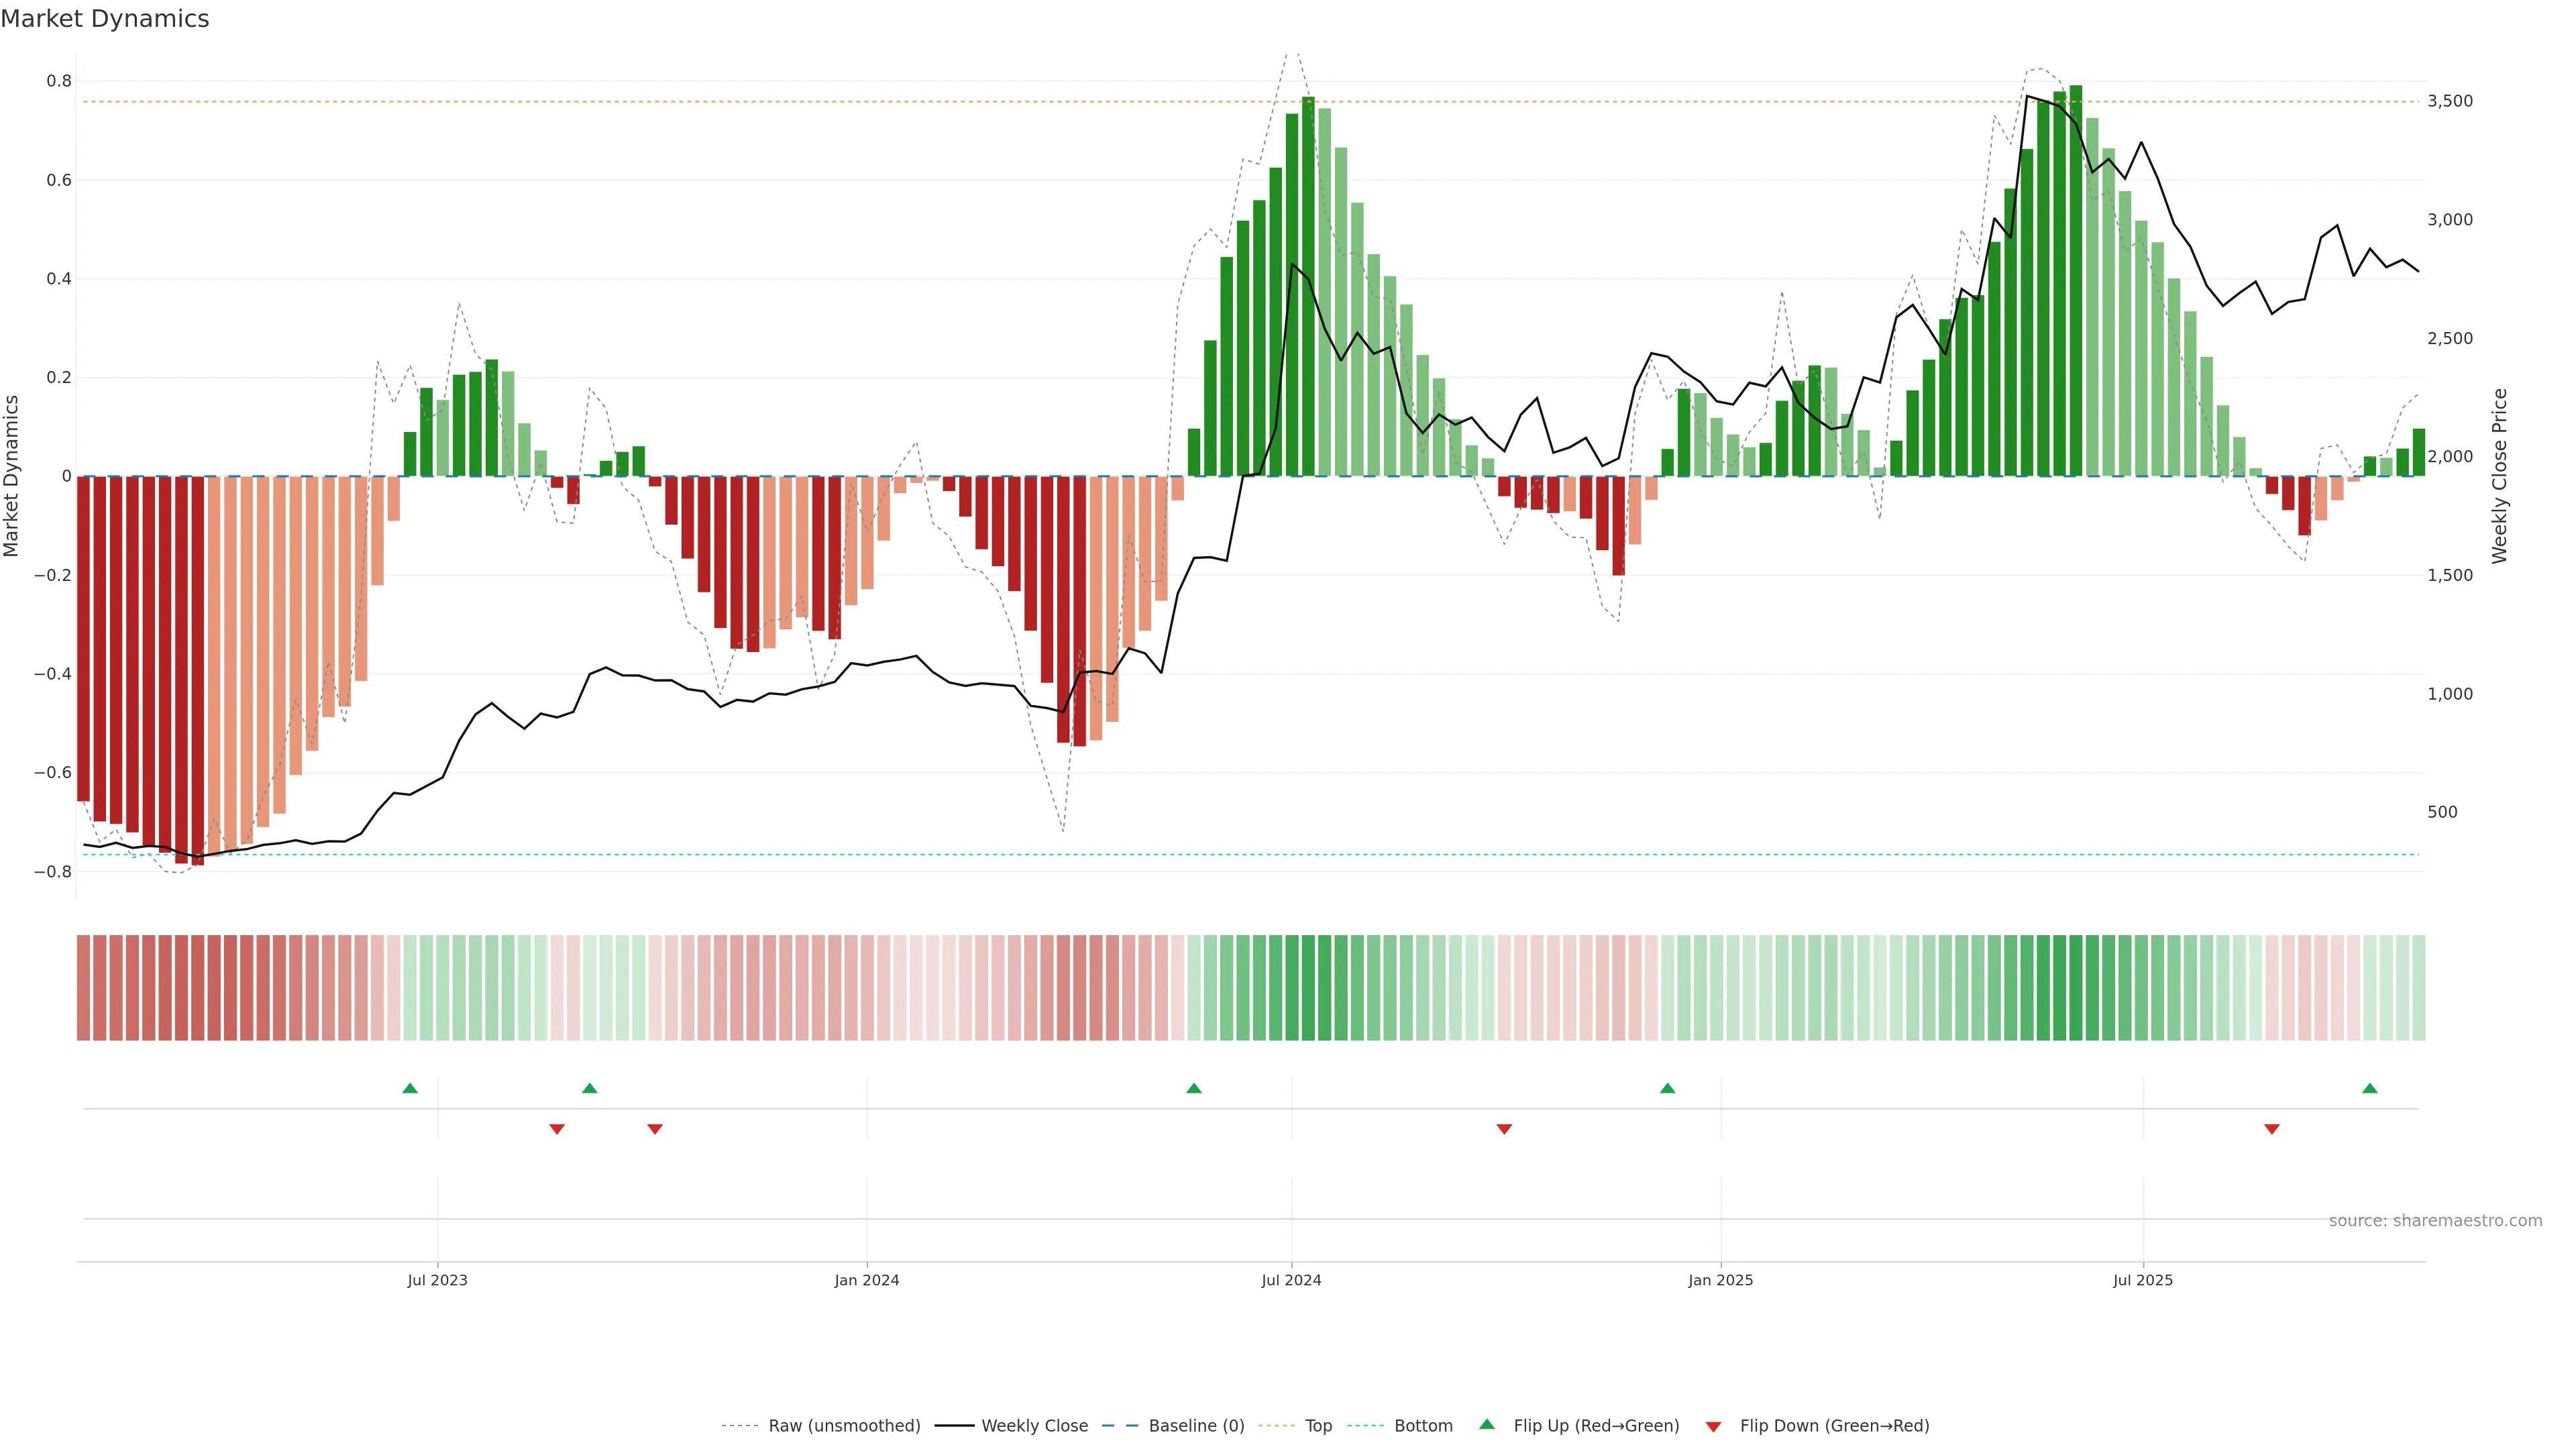Toggle the Weekly Close legend entry
2576x1449 pixels.
click(x=1034, y=1426)
